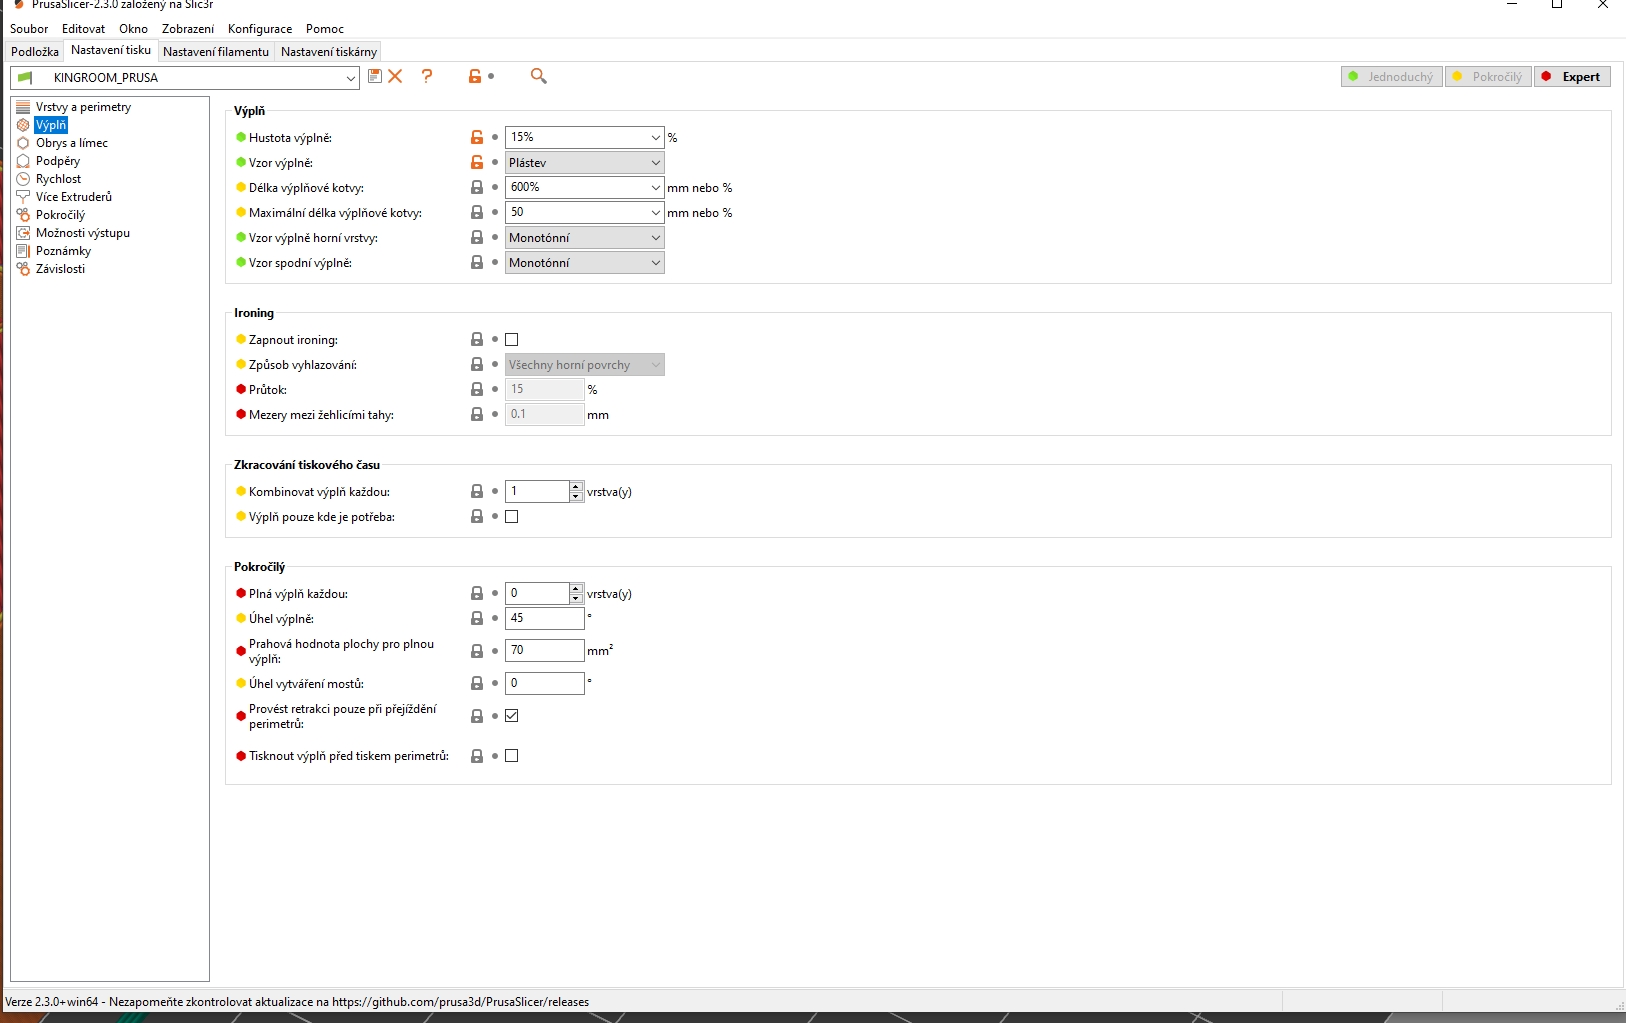Select the Pokročilý mode button at top right
The width and height of the screenshot is (1626, 1023).
1488,77
